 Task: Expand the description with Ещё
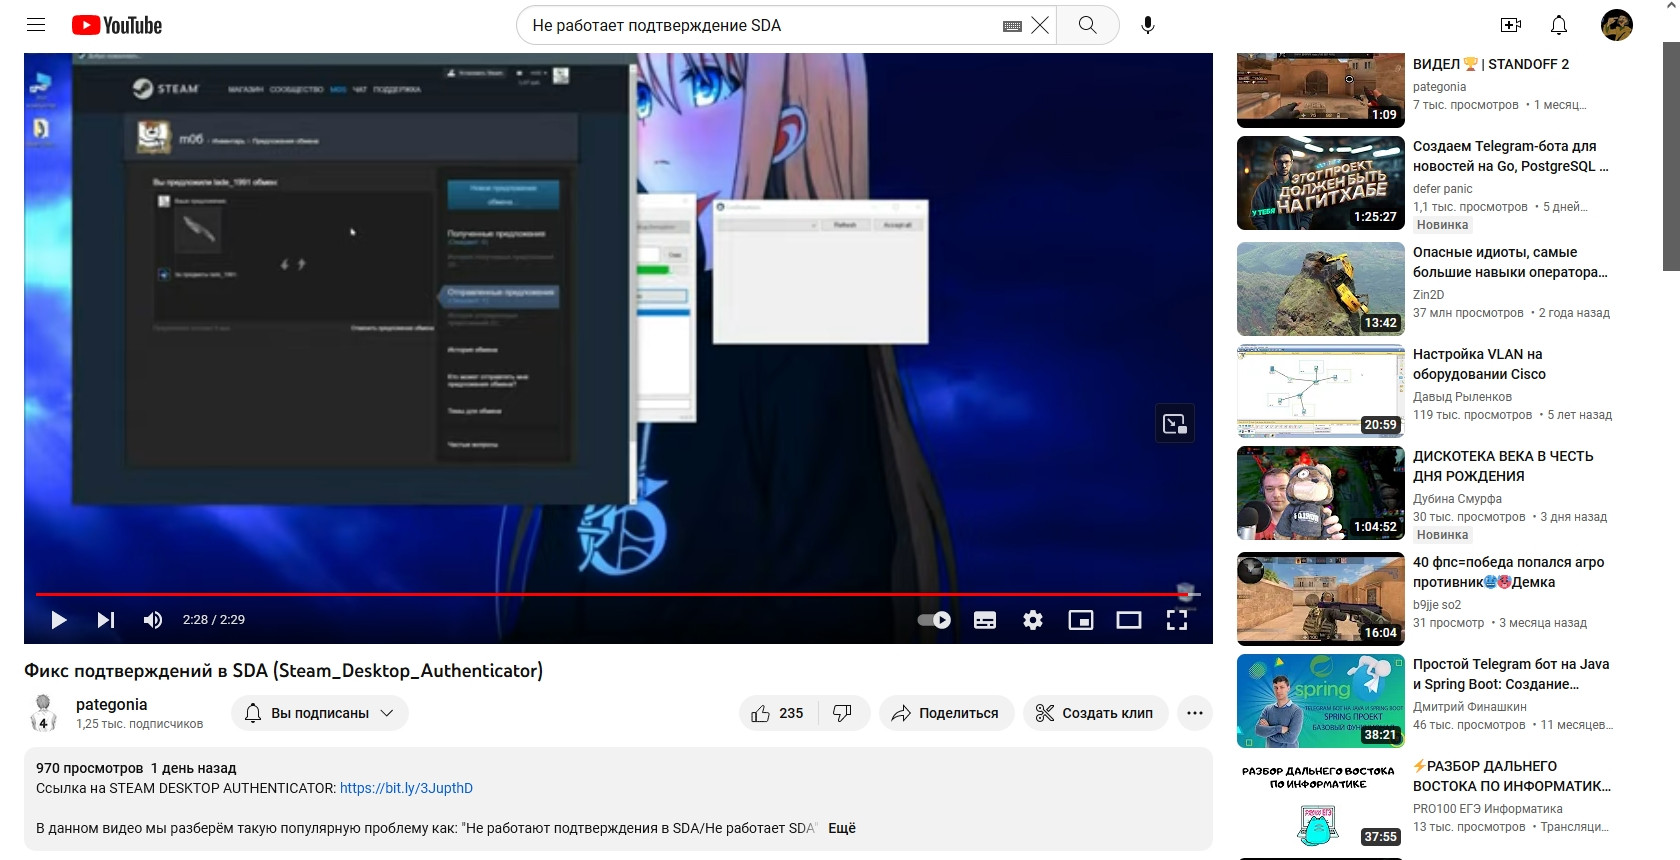842,828
